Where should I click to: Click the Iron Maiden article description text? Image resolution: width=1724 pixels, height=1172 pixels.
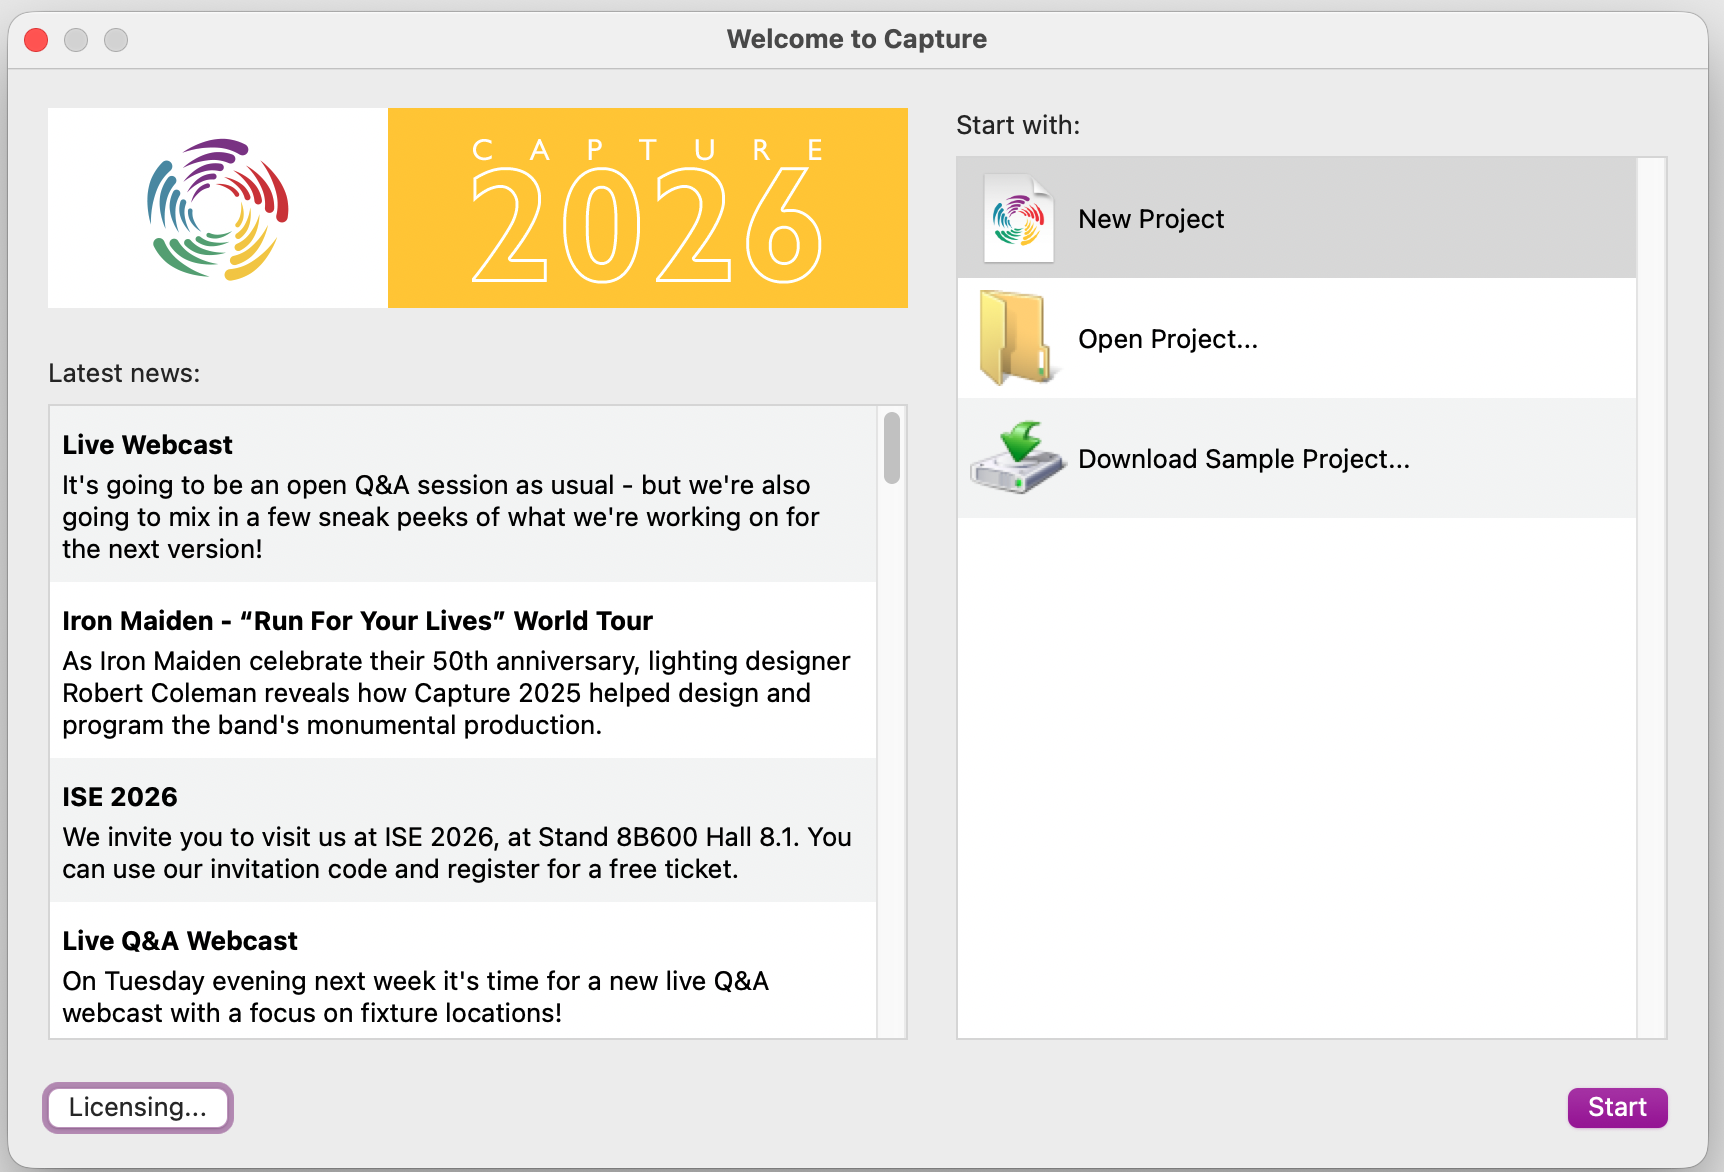tap(456, 693)
